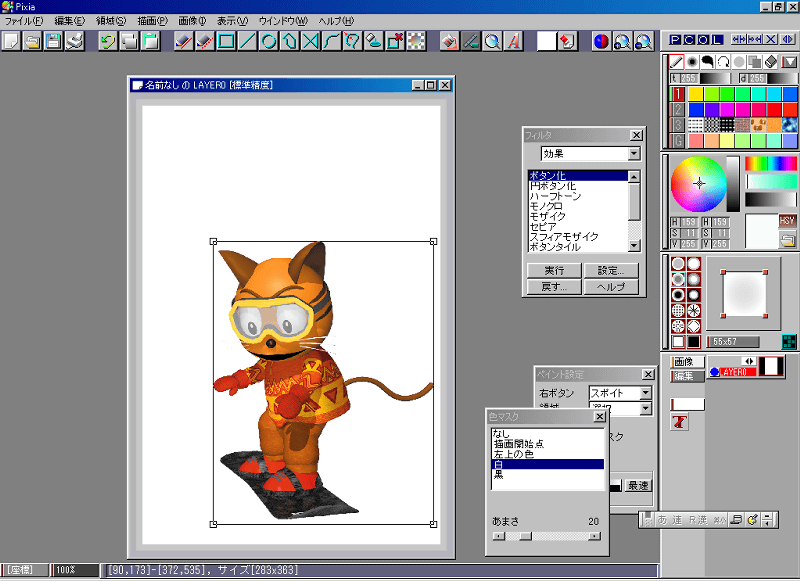The image size is (800, 581).
Task: Select the circle region tool
Action: tap(268, 41)
